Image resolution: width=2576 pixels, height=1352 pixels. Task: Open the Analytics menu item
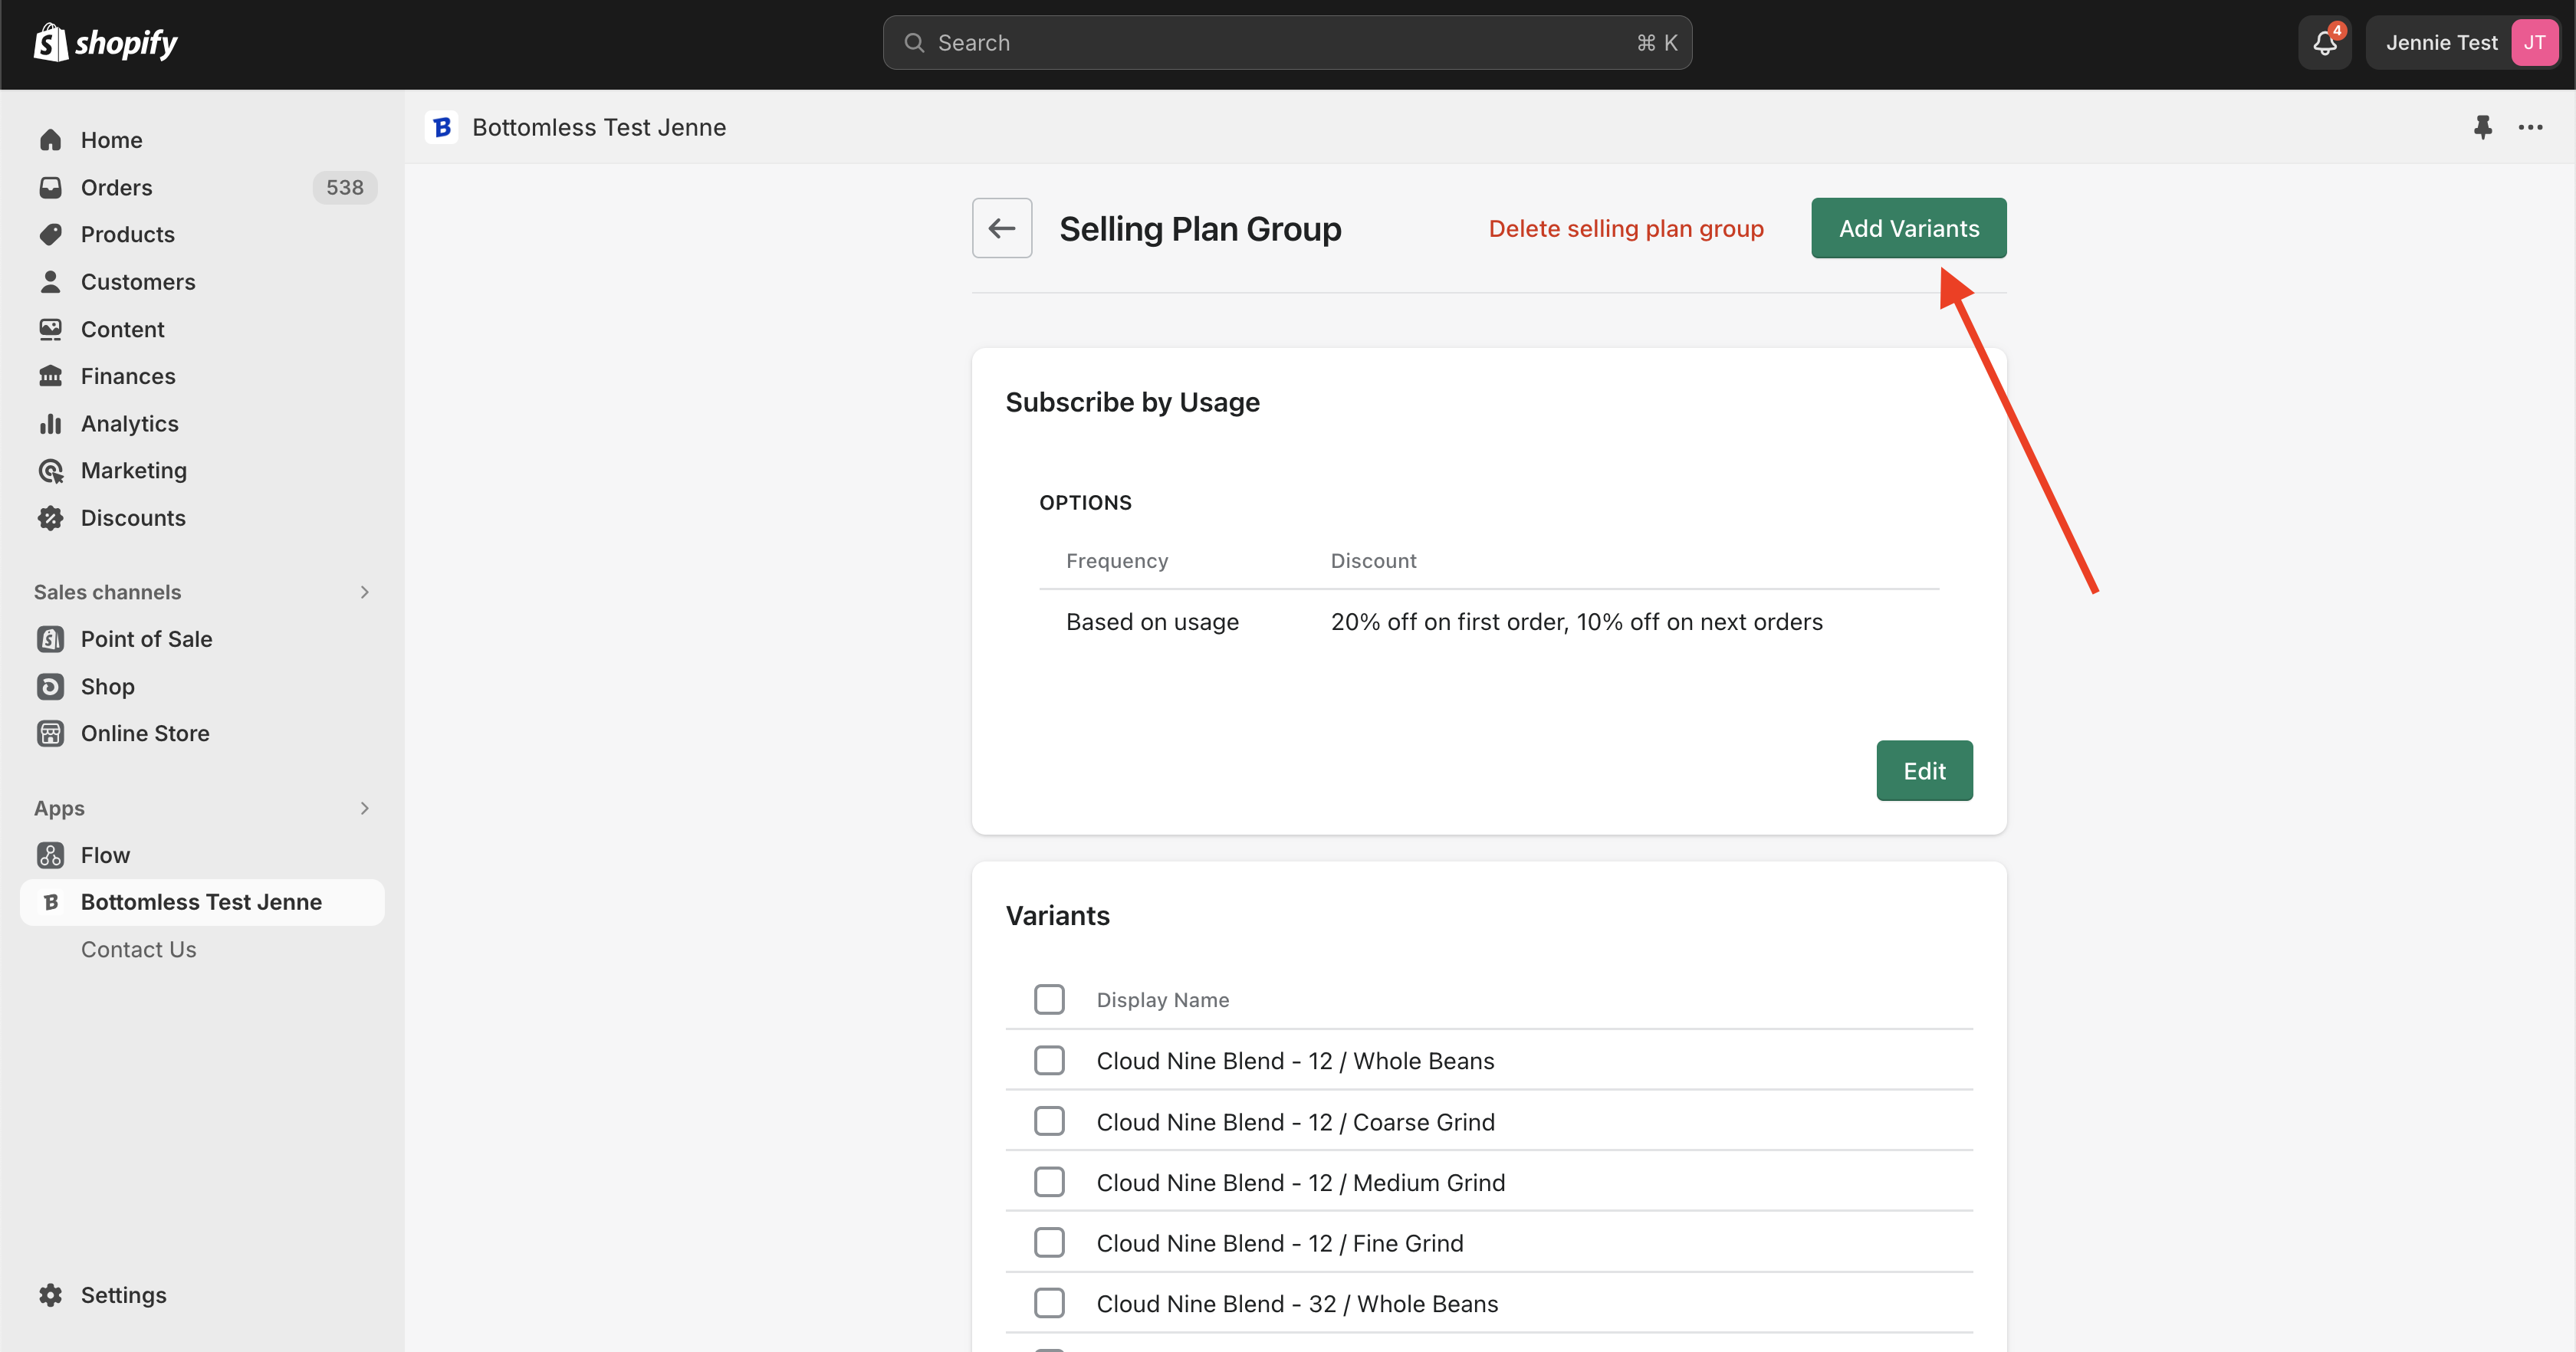pyautogui.click(x=130, y=424)
